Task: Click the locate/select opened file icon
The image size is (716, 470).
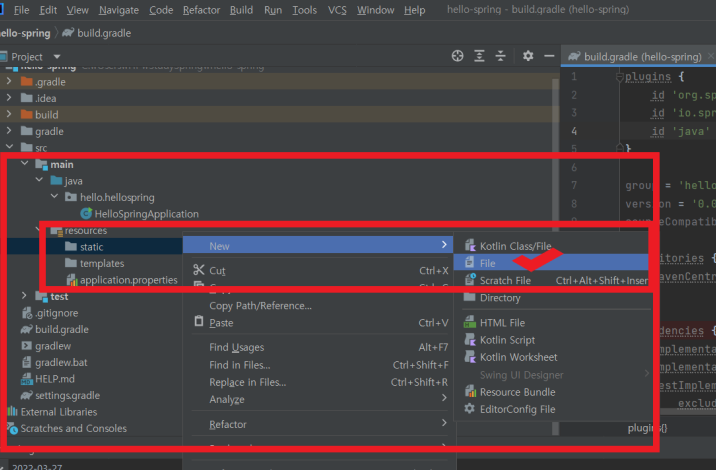Action: [x=457, y=56]
